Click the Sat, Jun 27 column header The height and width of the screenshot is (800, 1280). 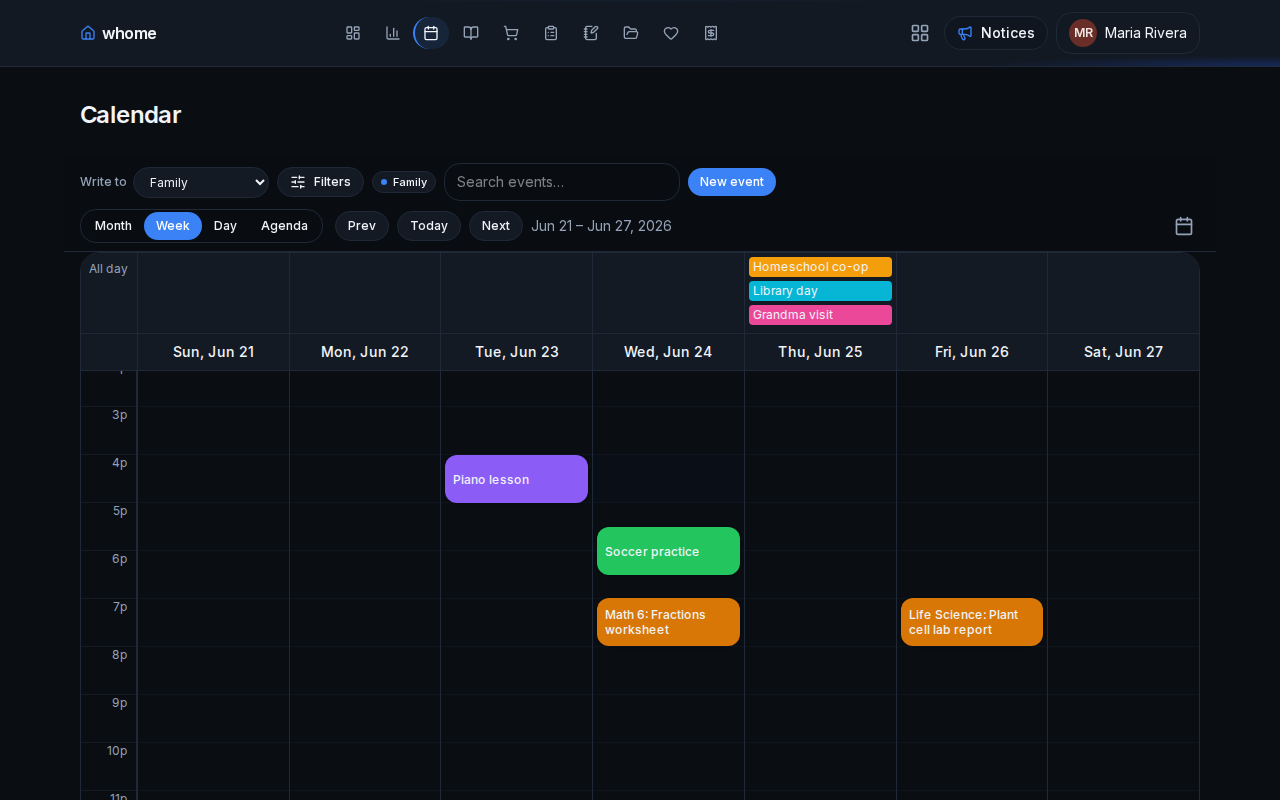point(1124,352)
